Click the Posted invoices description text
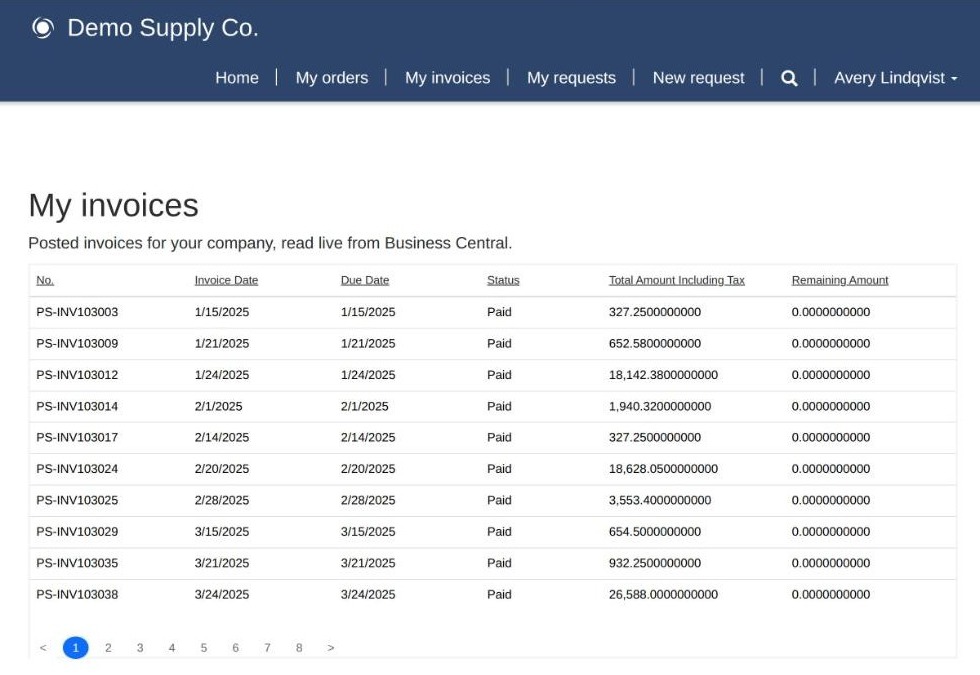 click(270, 243)
